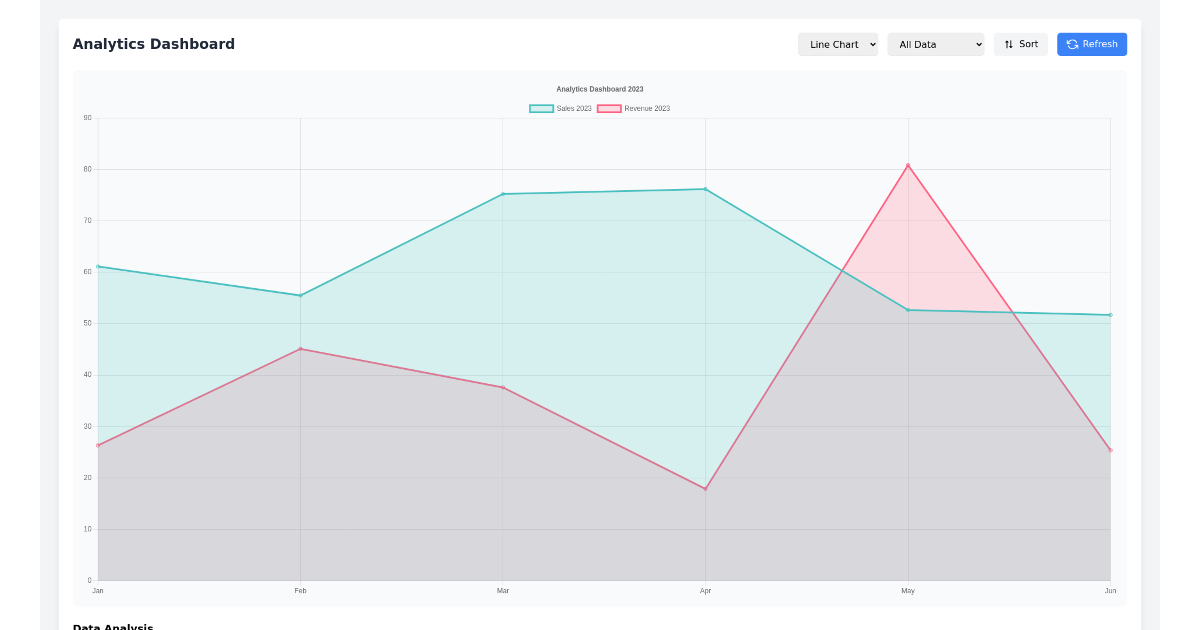Click the Sales data point for March
Screen dimensions: 1200x630
[x=503, y=194]
